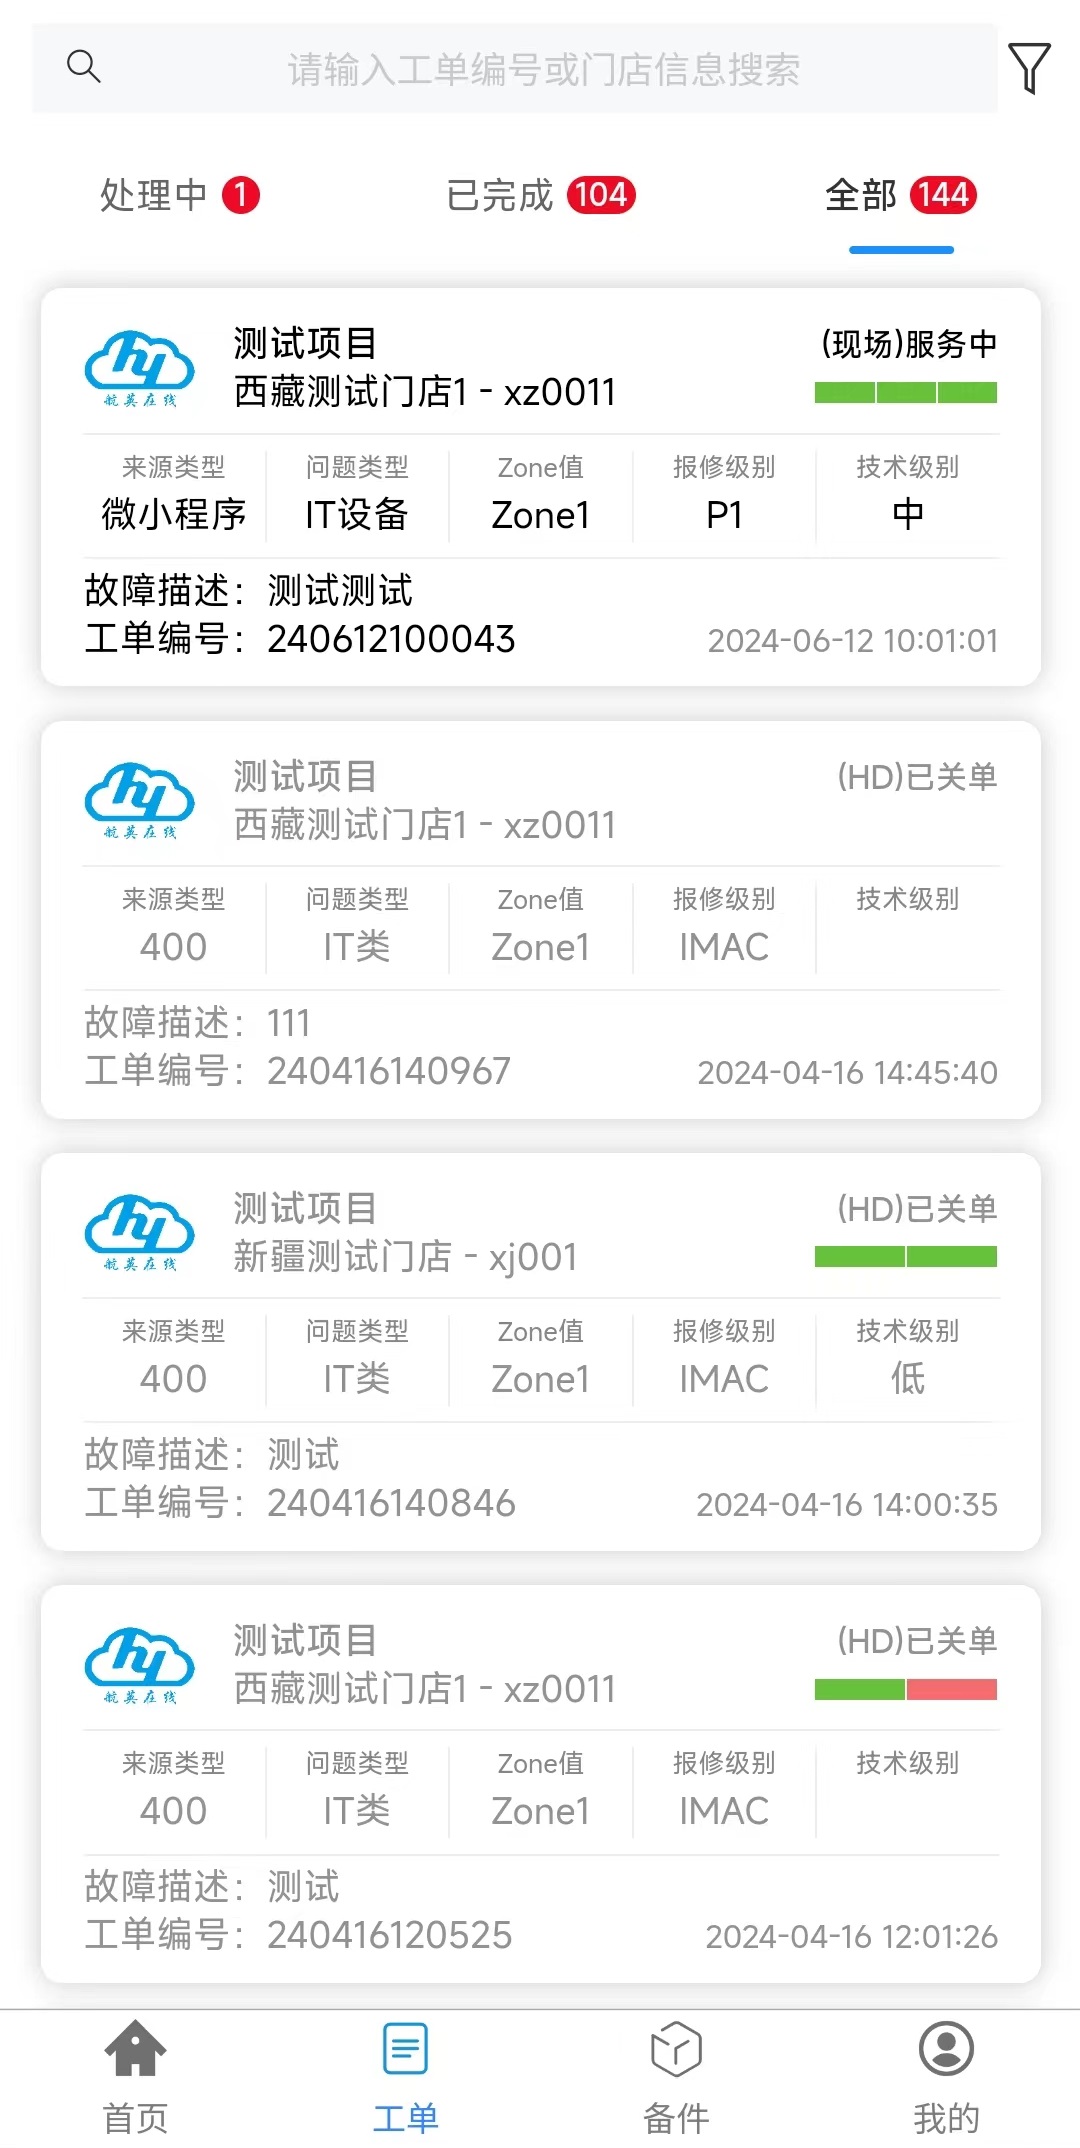
Task: Click green-red progress bar on last order
Action: pos(906,1690)
